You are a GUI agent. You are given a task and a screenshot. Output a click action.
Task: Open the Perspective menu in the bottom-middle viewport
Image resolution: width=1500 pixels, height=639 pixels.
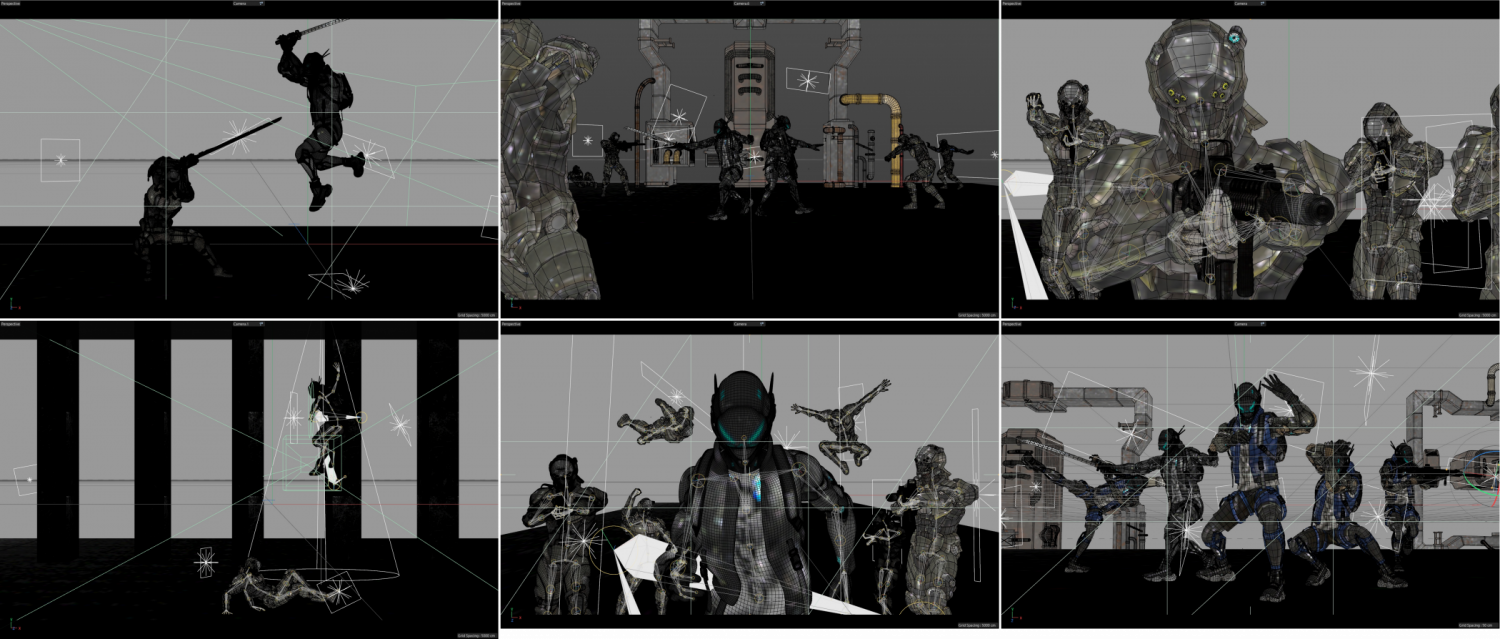click(x=510, y=324)
